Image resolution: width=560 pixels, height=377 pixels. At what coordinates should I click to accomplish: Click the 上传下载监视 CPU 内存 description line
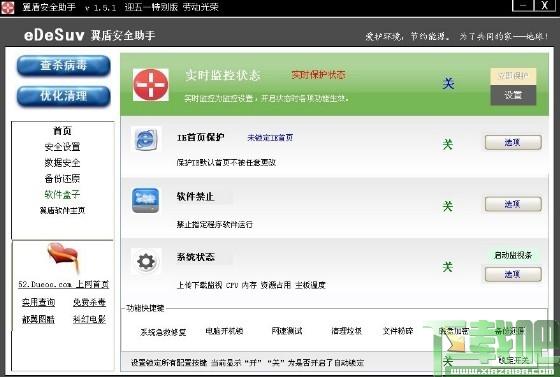(251, 285)
